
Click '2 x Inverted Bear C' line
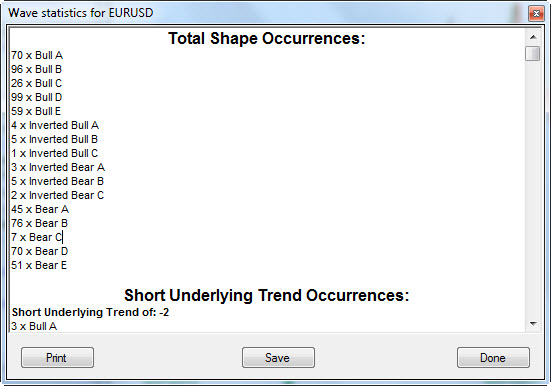click(x=57, y=195)
